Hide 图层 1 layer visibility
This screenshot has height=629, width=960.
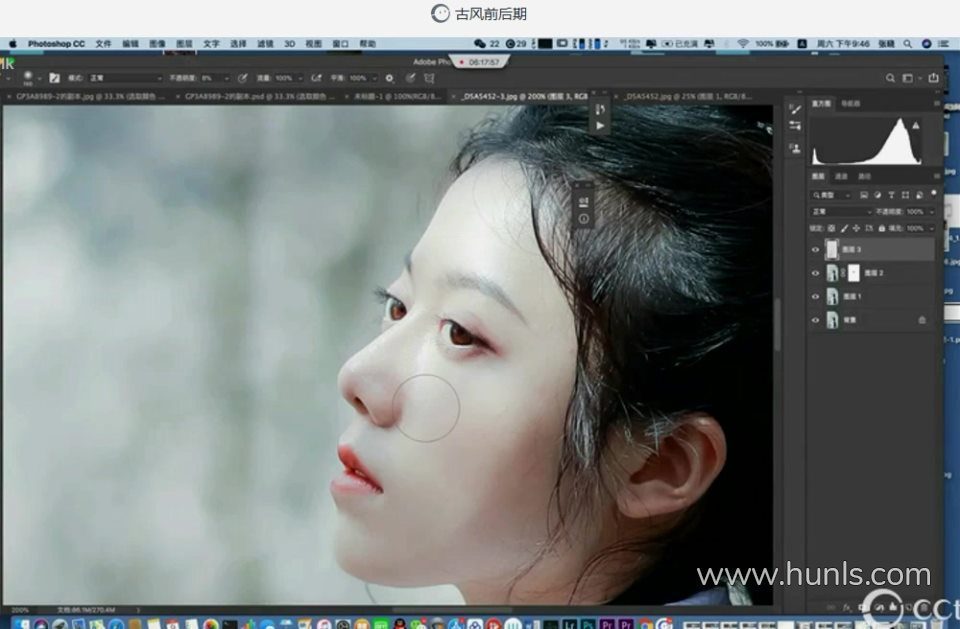(x=816, y=296)
